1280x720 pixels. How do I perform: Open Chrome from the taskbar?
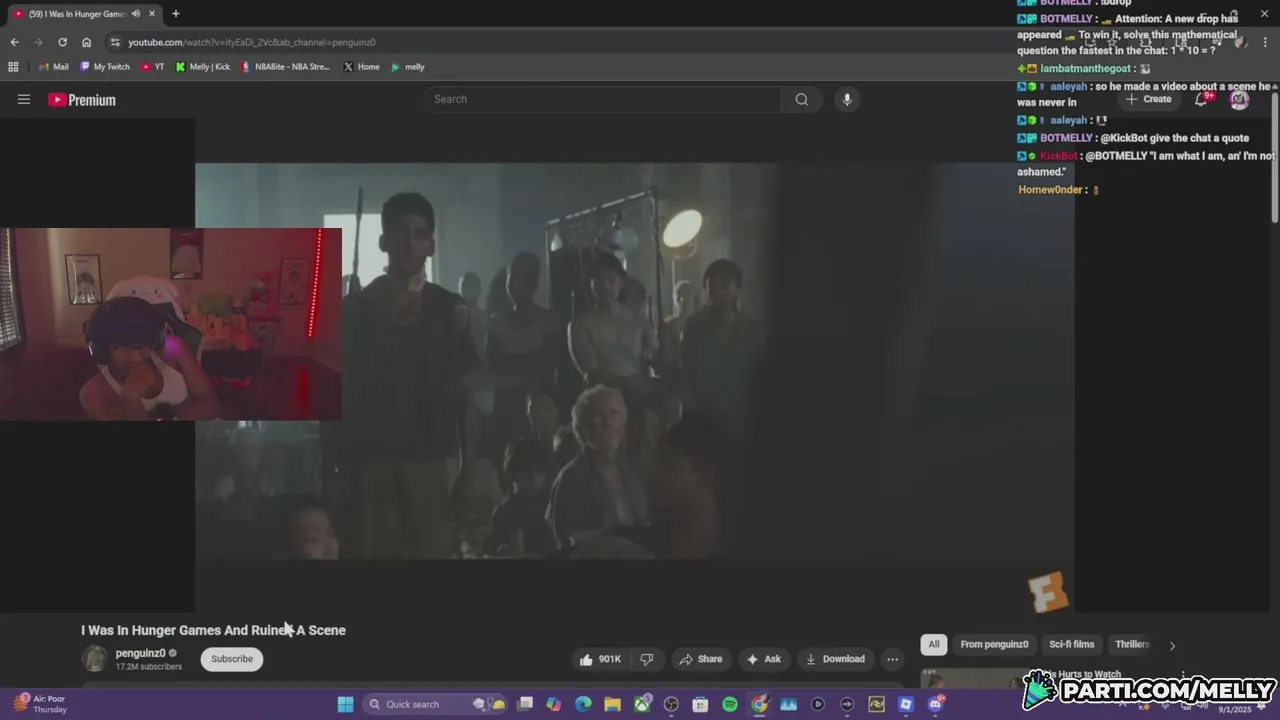coord(759,704)
